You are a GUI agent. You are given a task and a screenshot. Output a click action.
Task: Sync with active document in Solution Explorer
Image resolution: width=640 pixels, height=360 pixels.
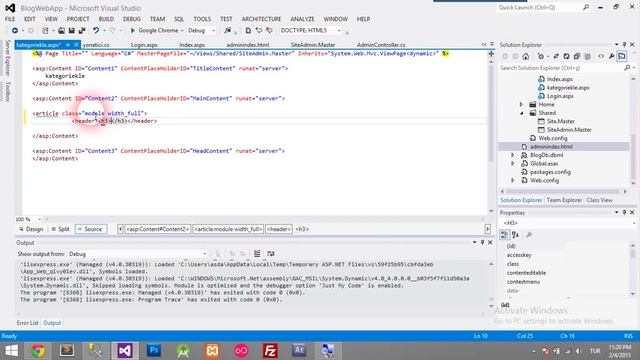click(556, 56)
